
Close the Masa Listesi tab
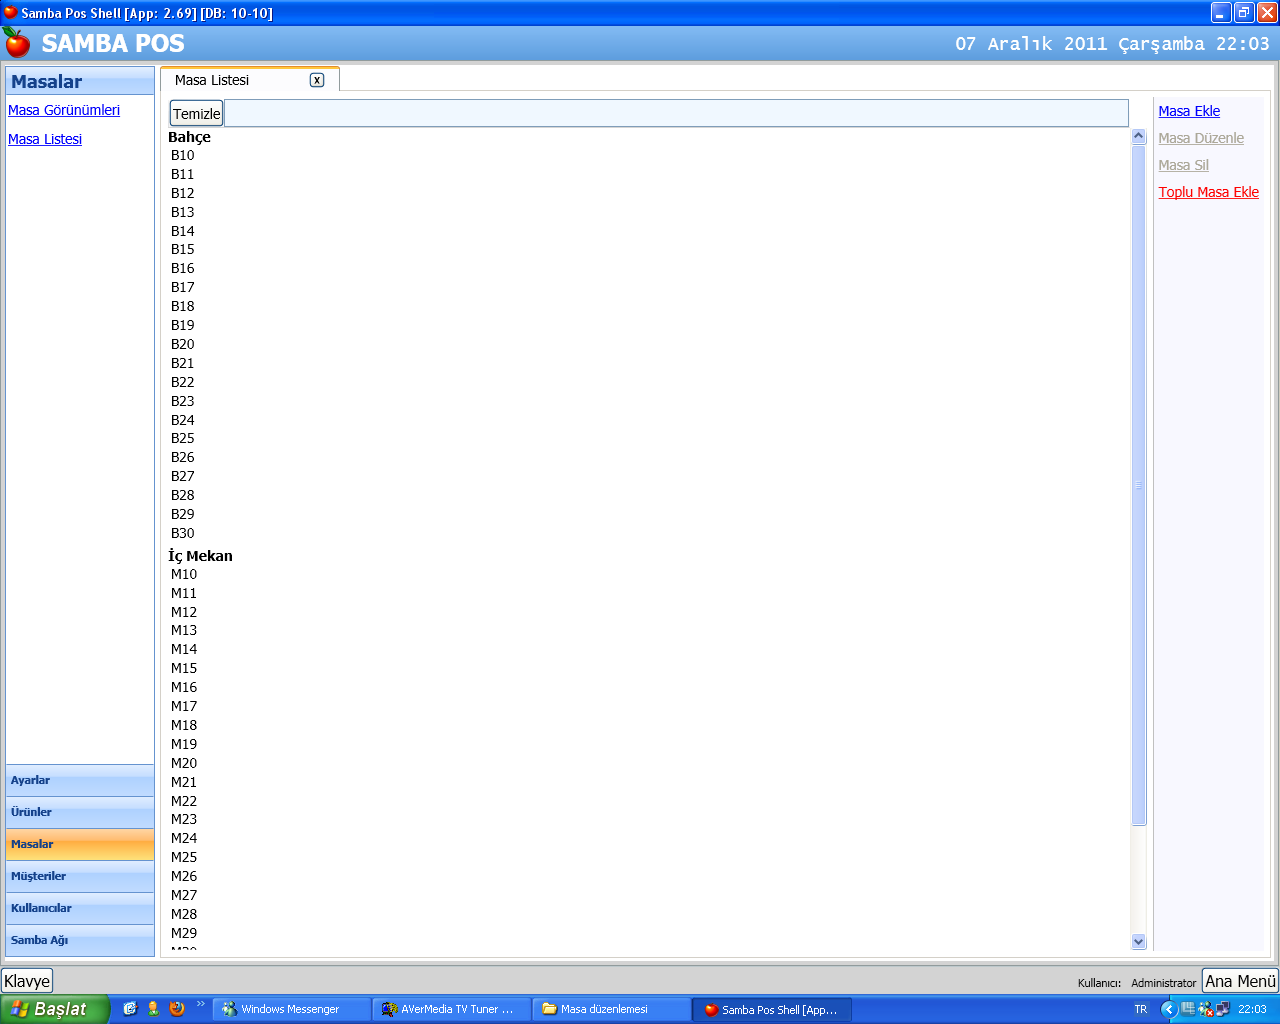click(x=317, y=80)
